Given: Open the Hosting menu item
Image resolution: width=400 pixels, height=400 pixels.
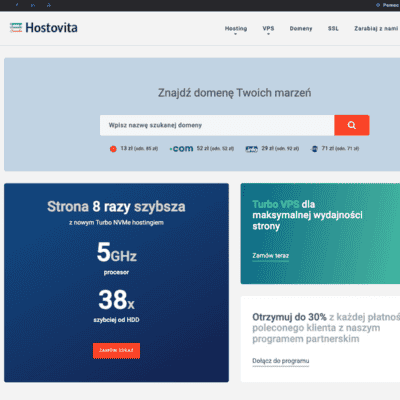Looking at the screenshot, I should tap(236, 28).
